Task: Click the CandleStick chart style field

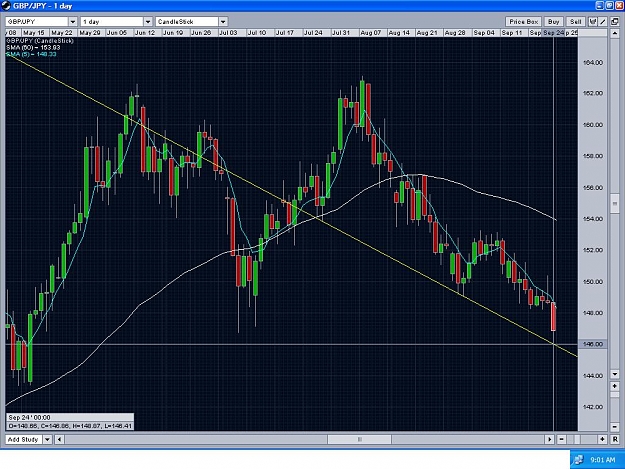Action: (187, 22)
